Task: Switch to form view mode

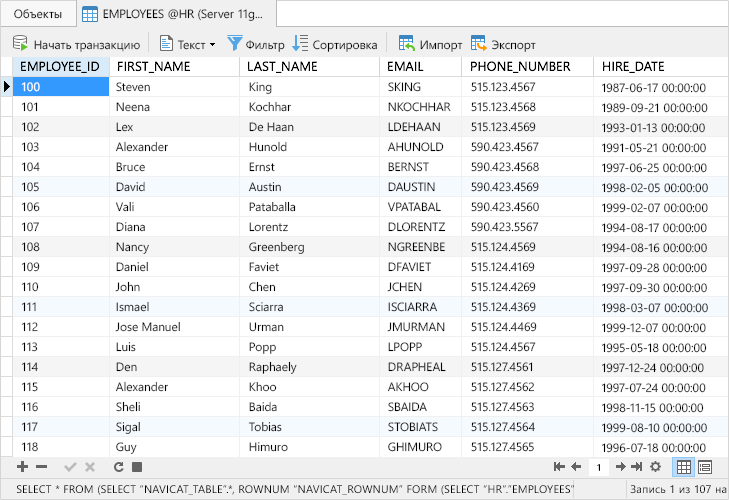Action: click(x=705, y=467)
